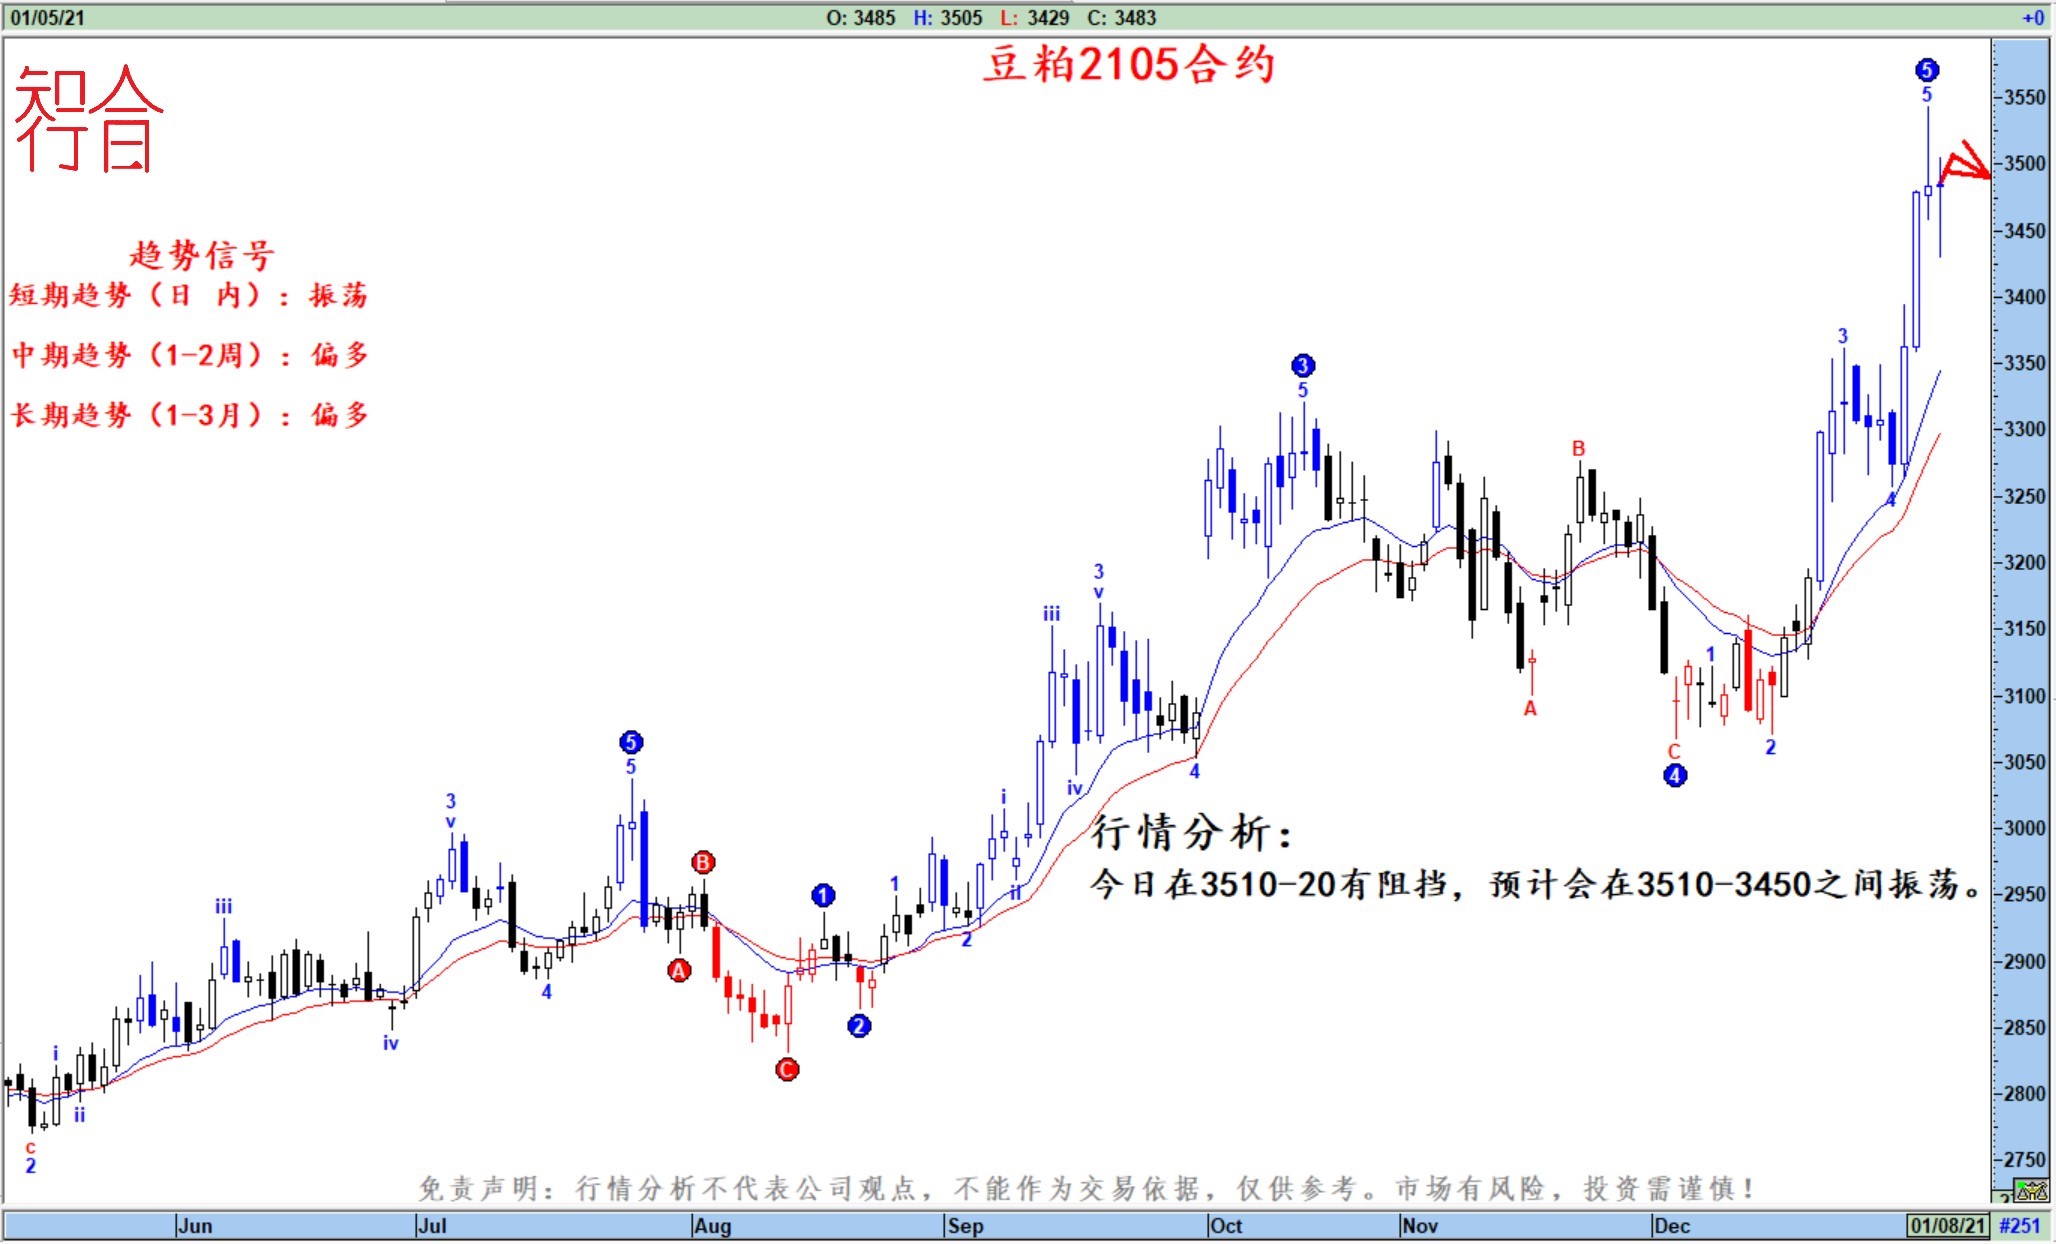Click the 01/08/21 date box
This screenshot has height=1244, width=2056.
1948,1226
